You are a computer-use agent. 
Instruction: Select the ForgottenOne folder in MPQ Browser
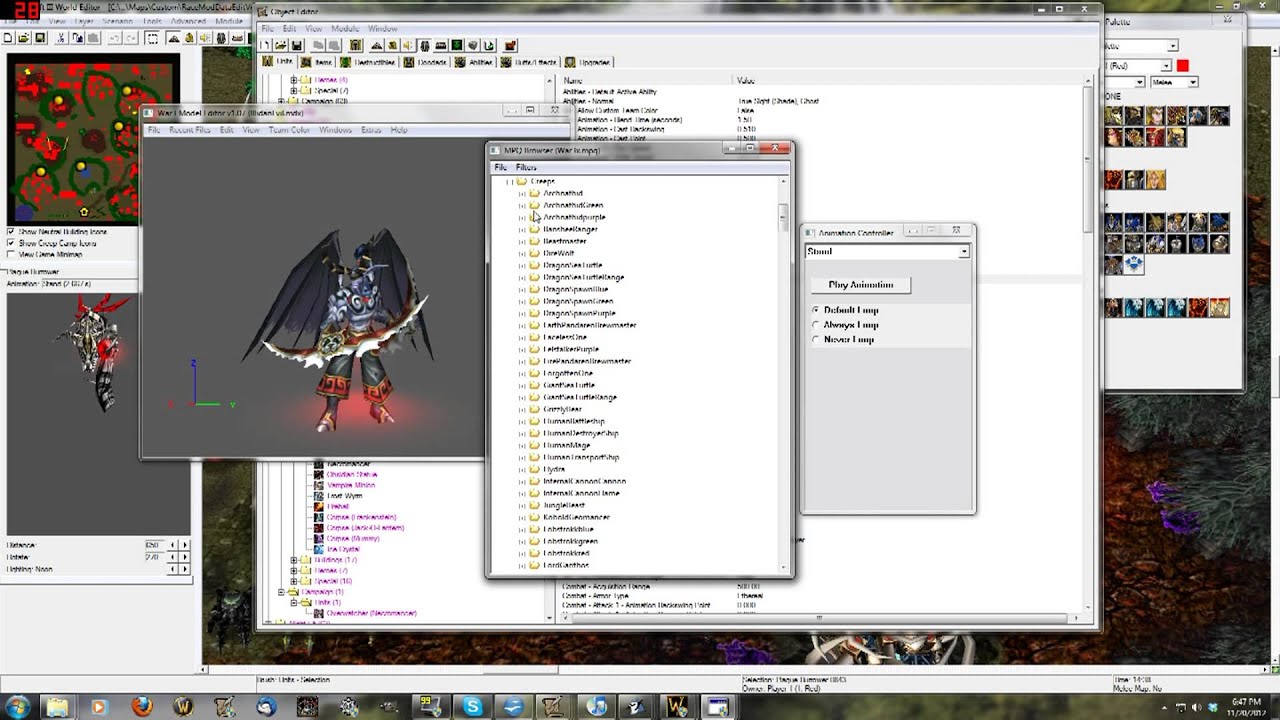(x=568, y=373)
